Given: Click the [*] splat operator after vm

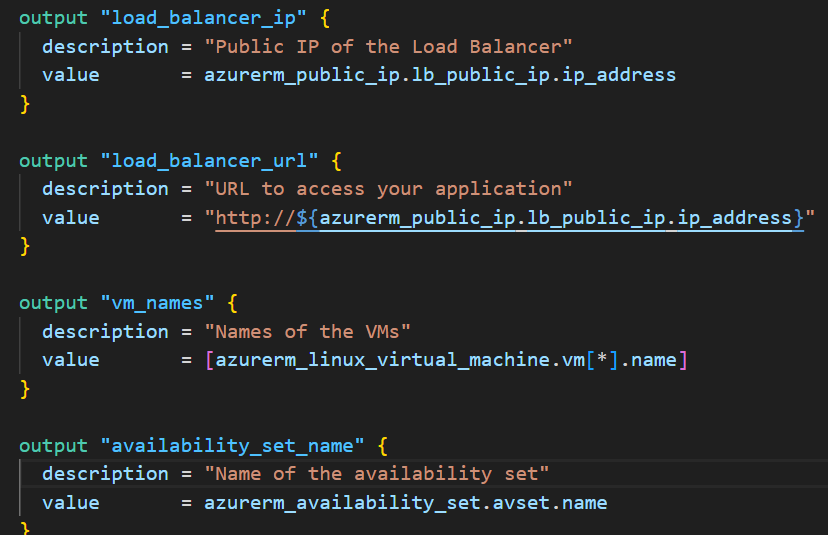Looking at the screenshot, I should point(601,360).
